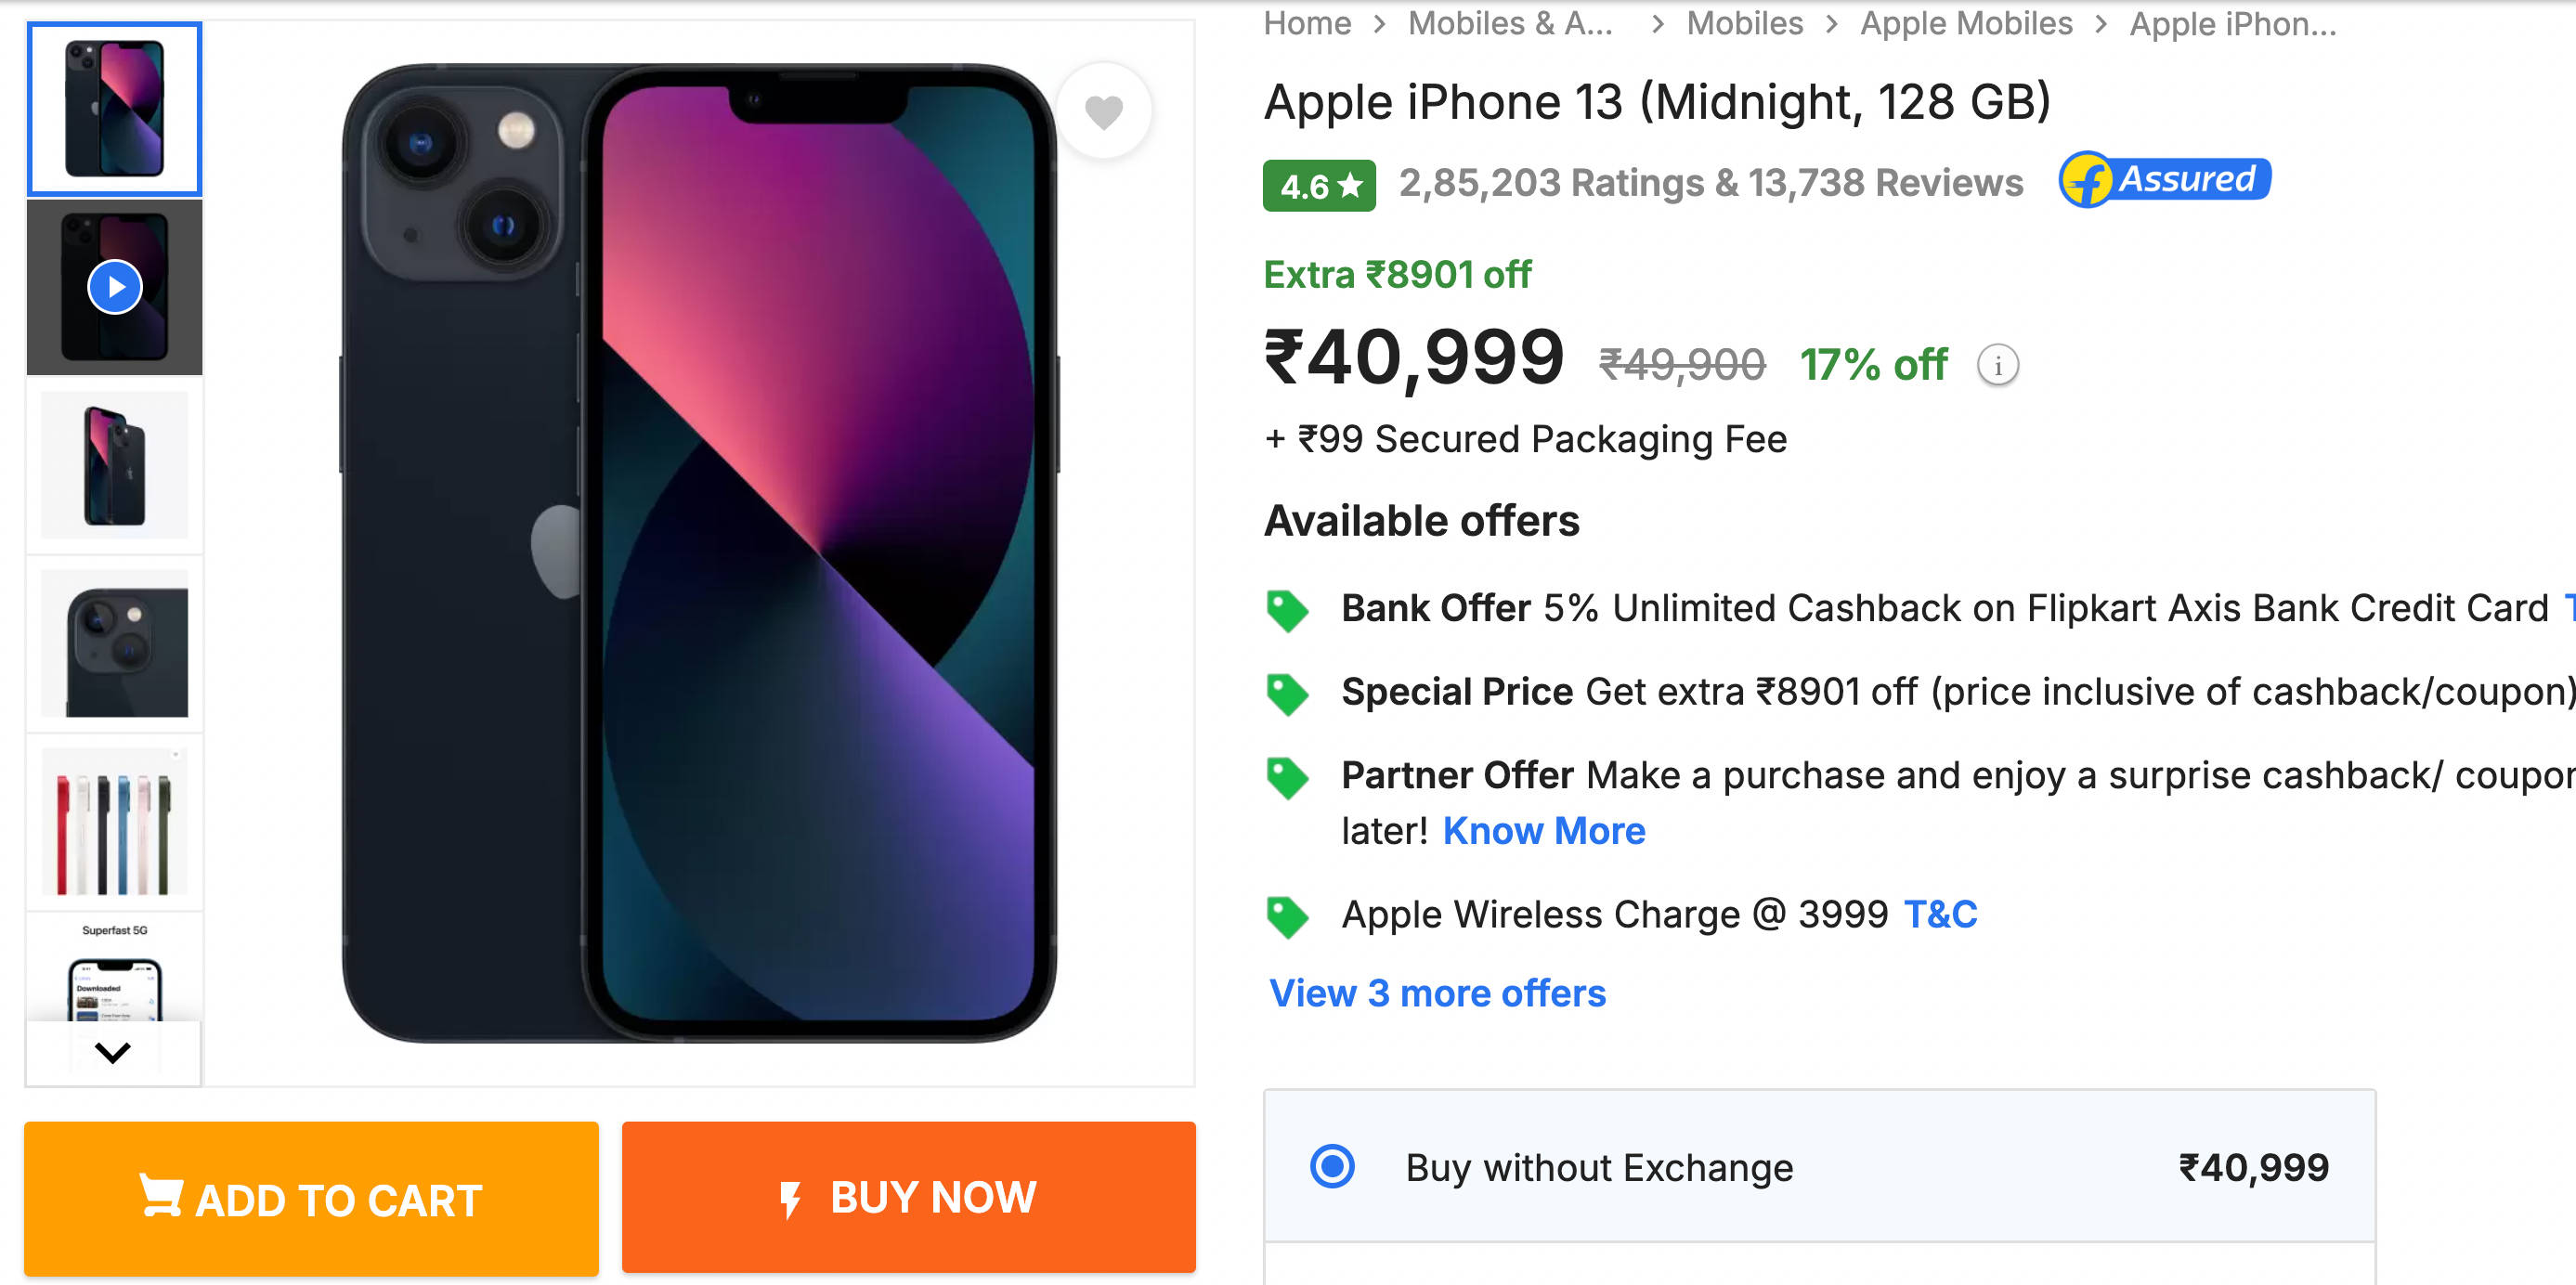Click the Bank Offer green tag icon

1286,609
